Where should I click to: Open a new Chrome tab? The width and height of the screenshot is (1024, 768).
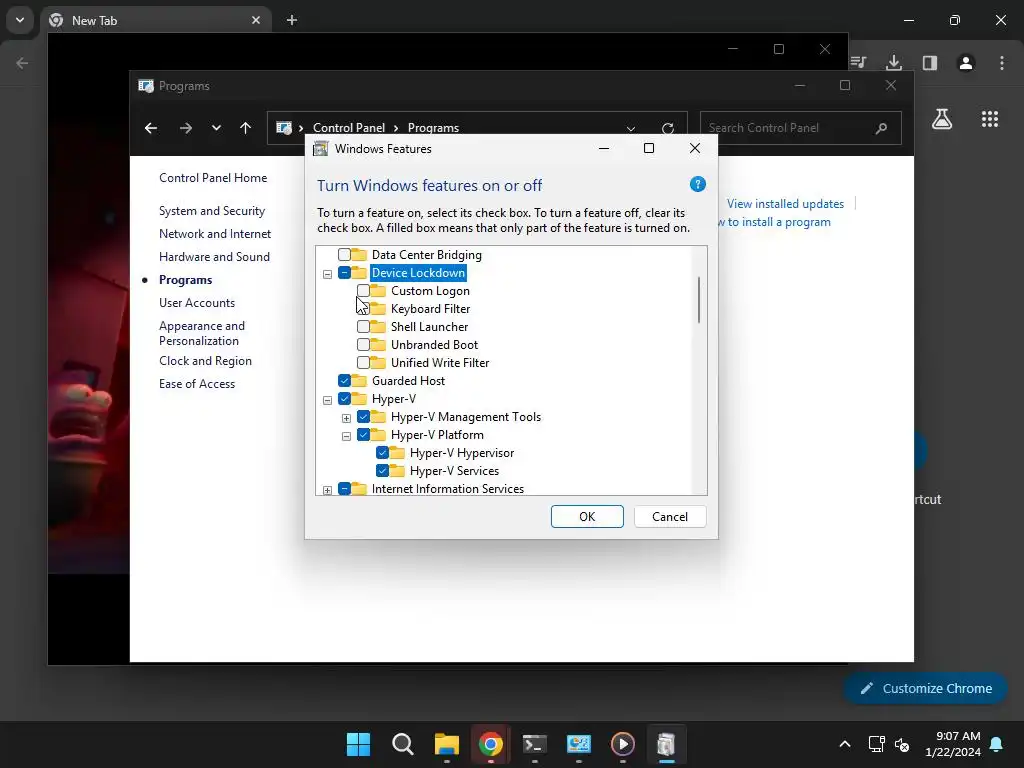click(292, 20)
